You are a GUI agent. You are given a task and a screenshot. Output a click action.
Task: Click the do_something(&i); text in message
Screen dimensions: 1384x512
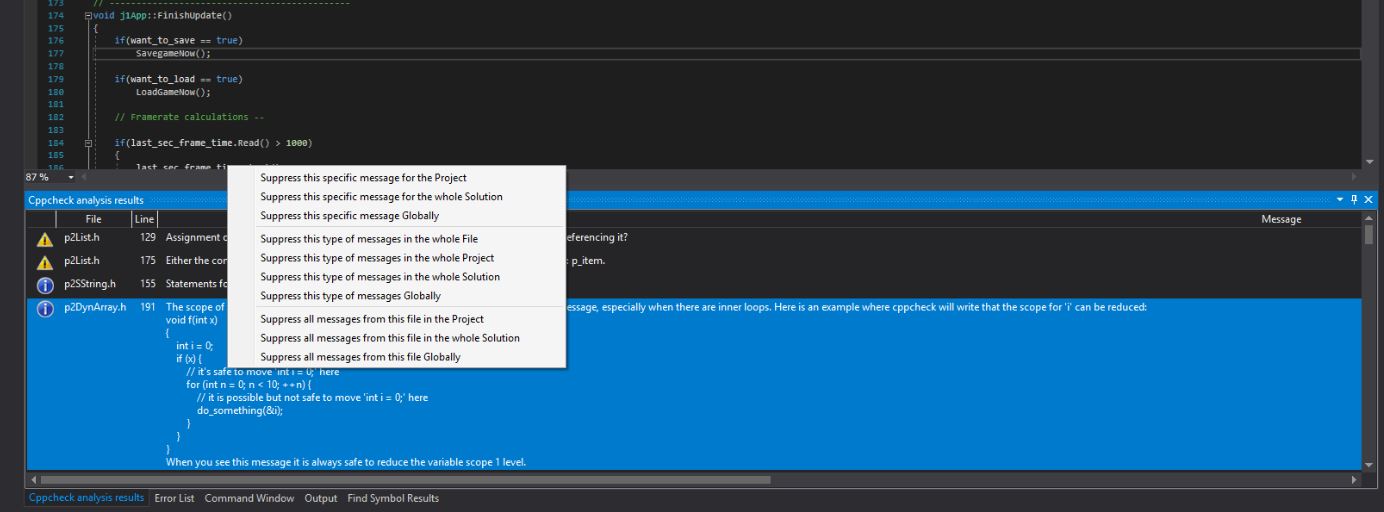[x=239, y=410]
